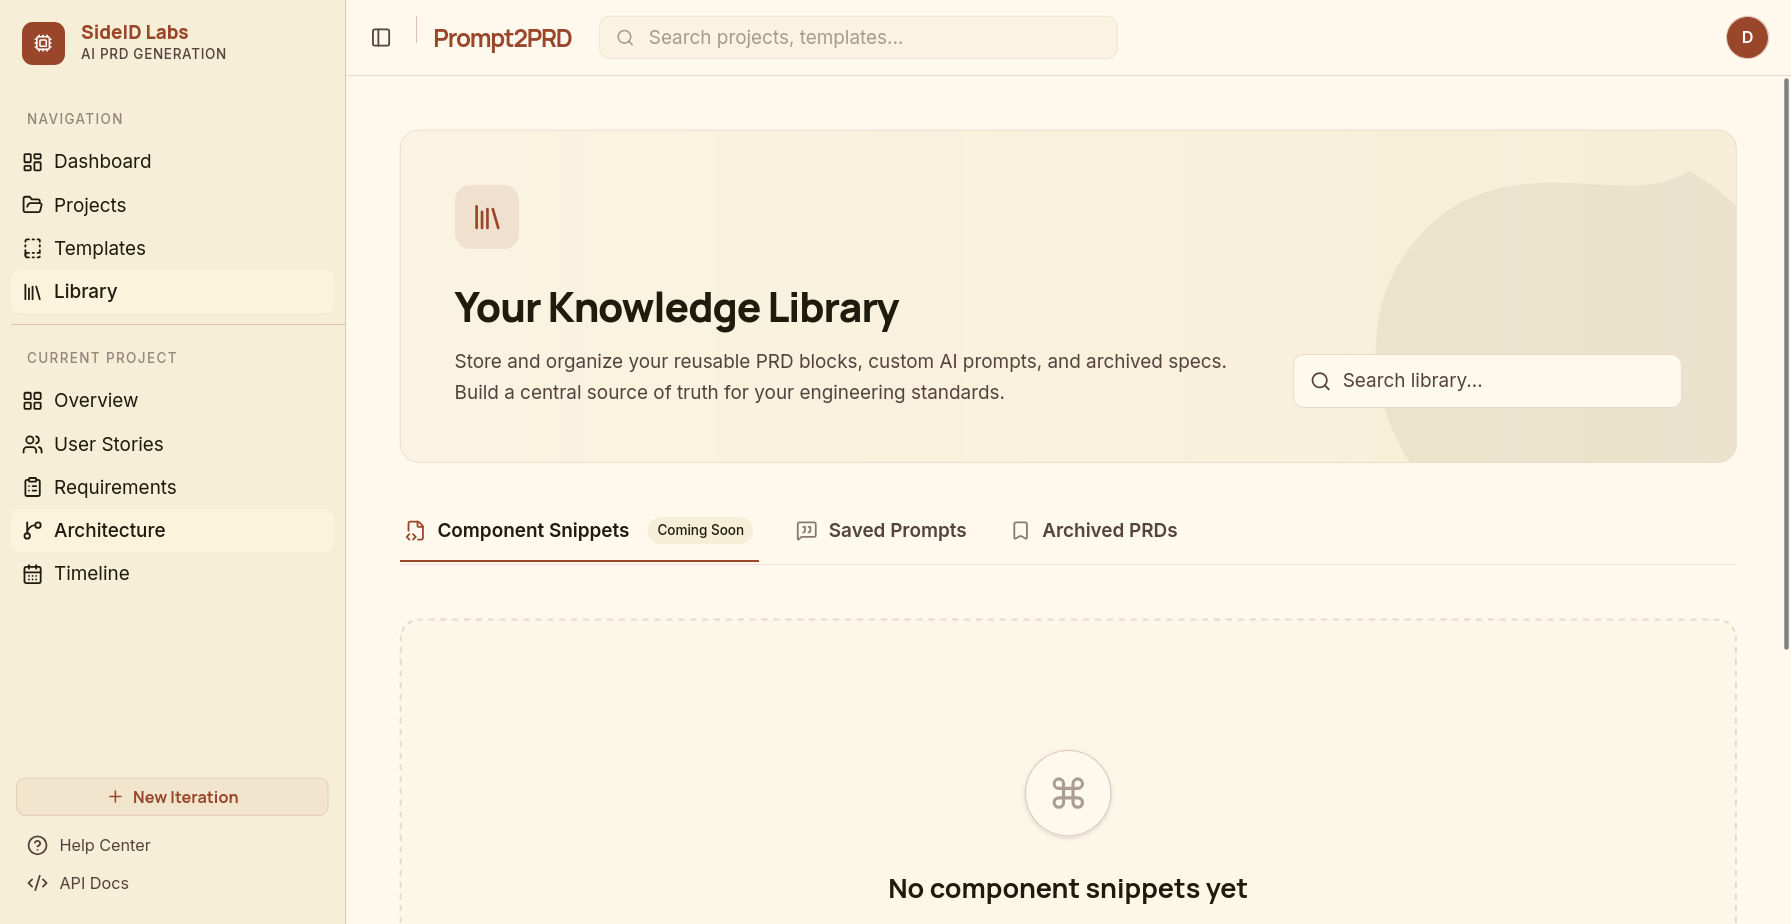The height and width of the screenshot is (924, 1791).
Task: Click the API Docs link
Action: pyautogui.click(x=93, y=883)
